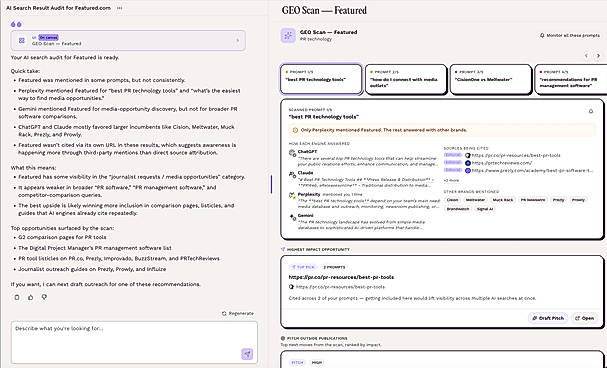The height and width of the screenshot is (368, 607).
Task: Click the PR Newswire brand chip
Action: click(x=533, y=200)
